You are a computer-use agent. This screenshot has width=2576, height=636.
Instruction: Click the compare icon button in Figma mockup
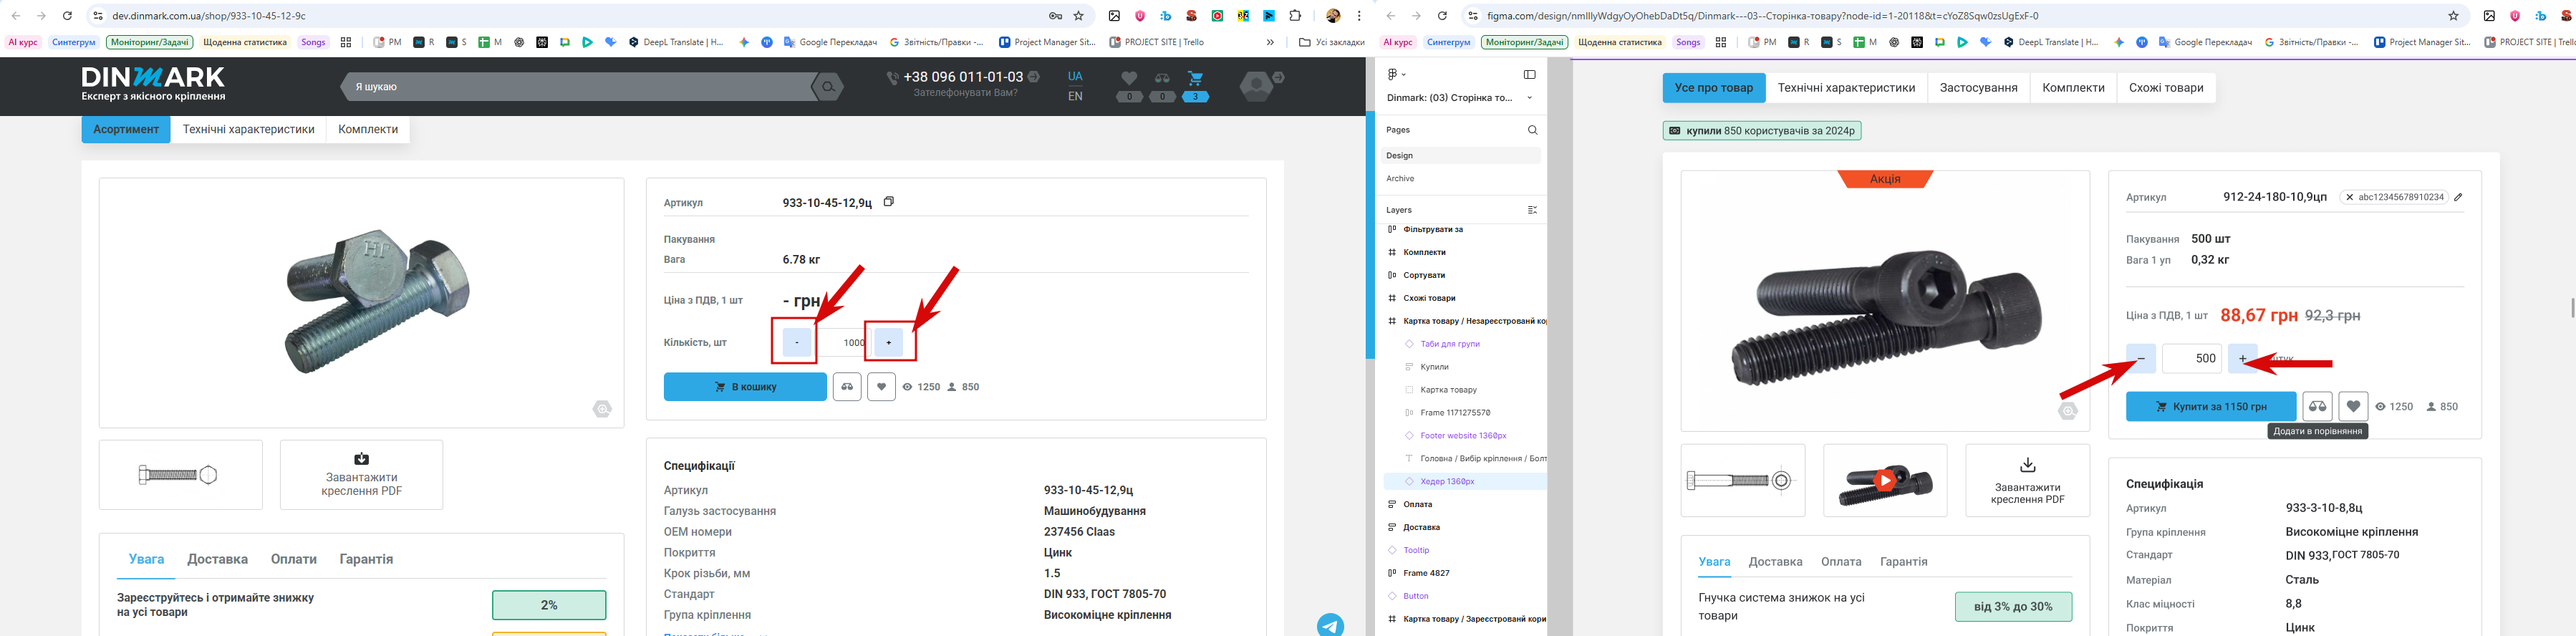coord(2317,406)
